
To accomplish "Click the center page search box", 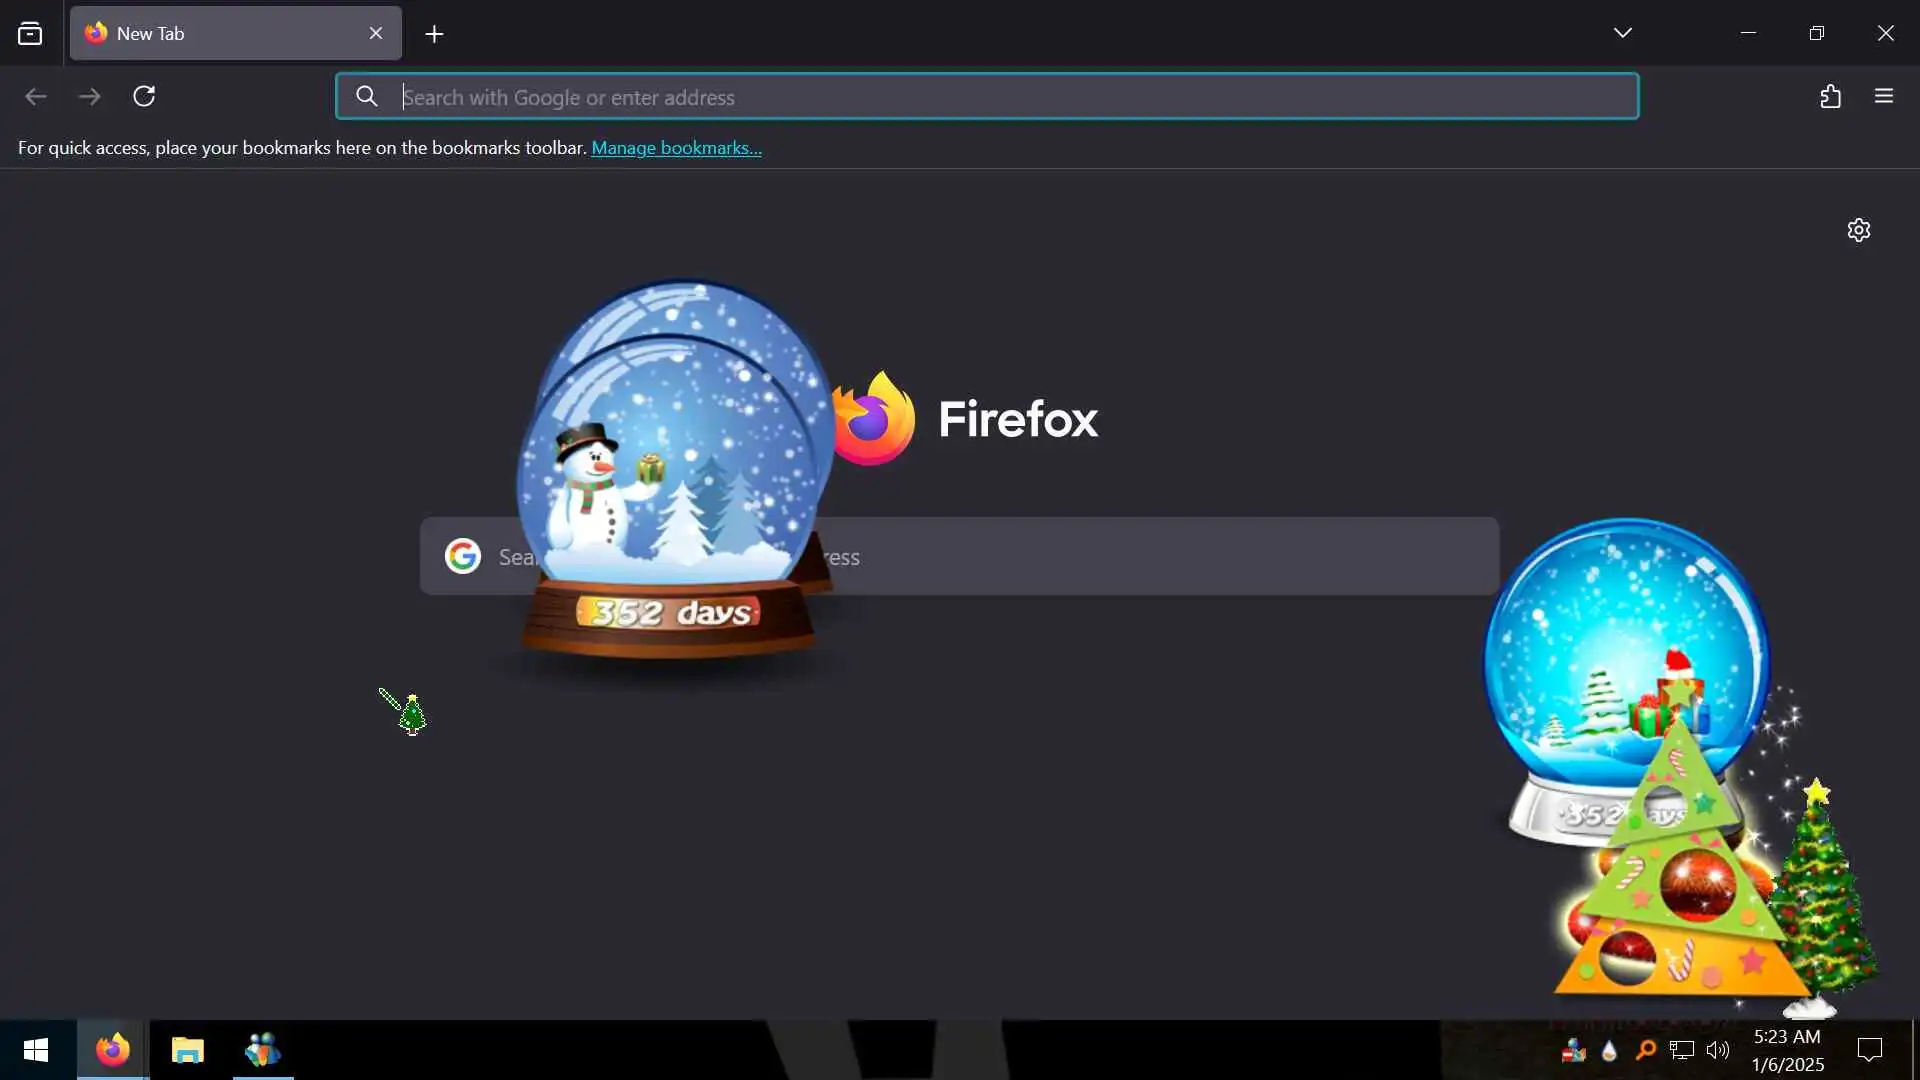I will point(1150,556).
